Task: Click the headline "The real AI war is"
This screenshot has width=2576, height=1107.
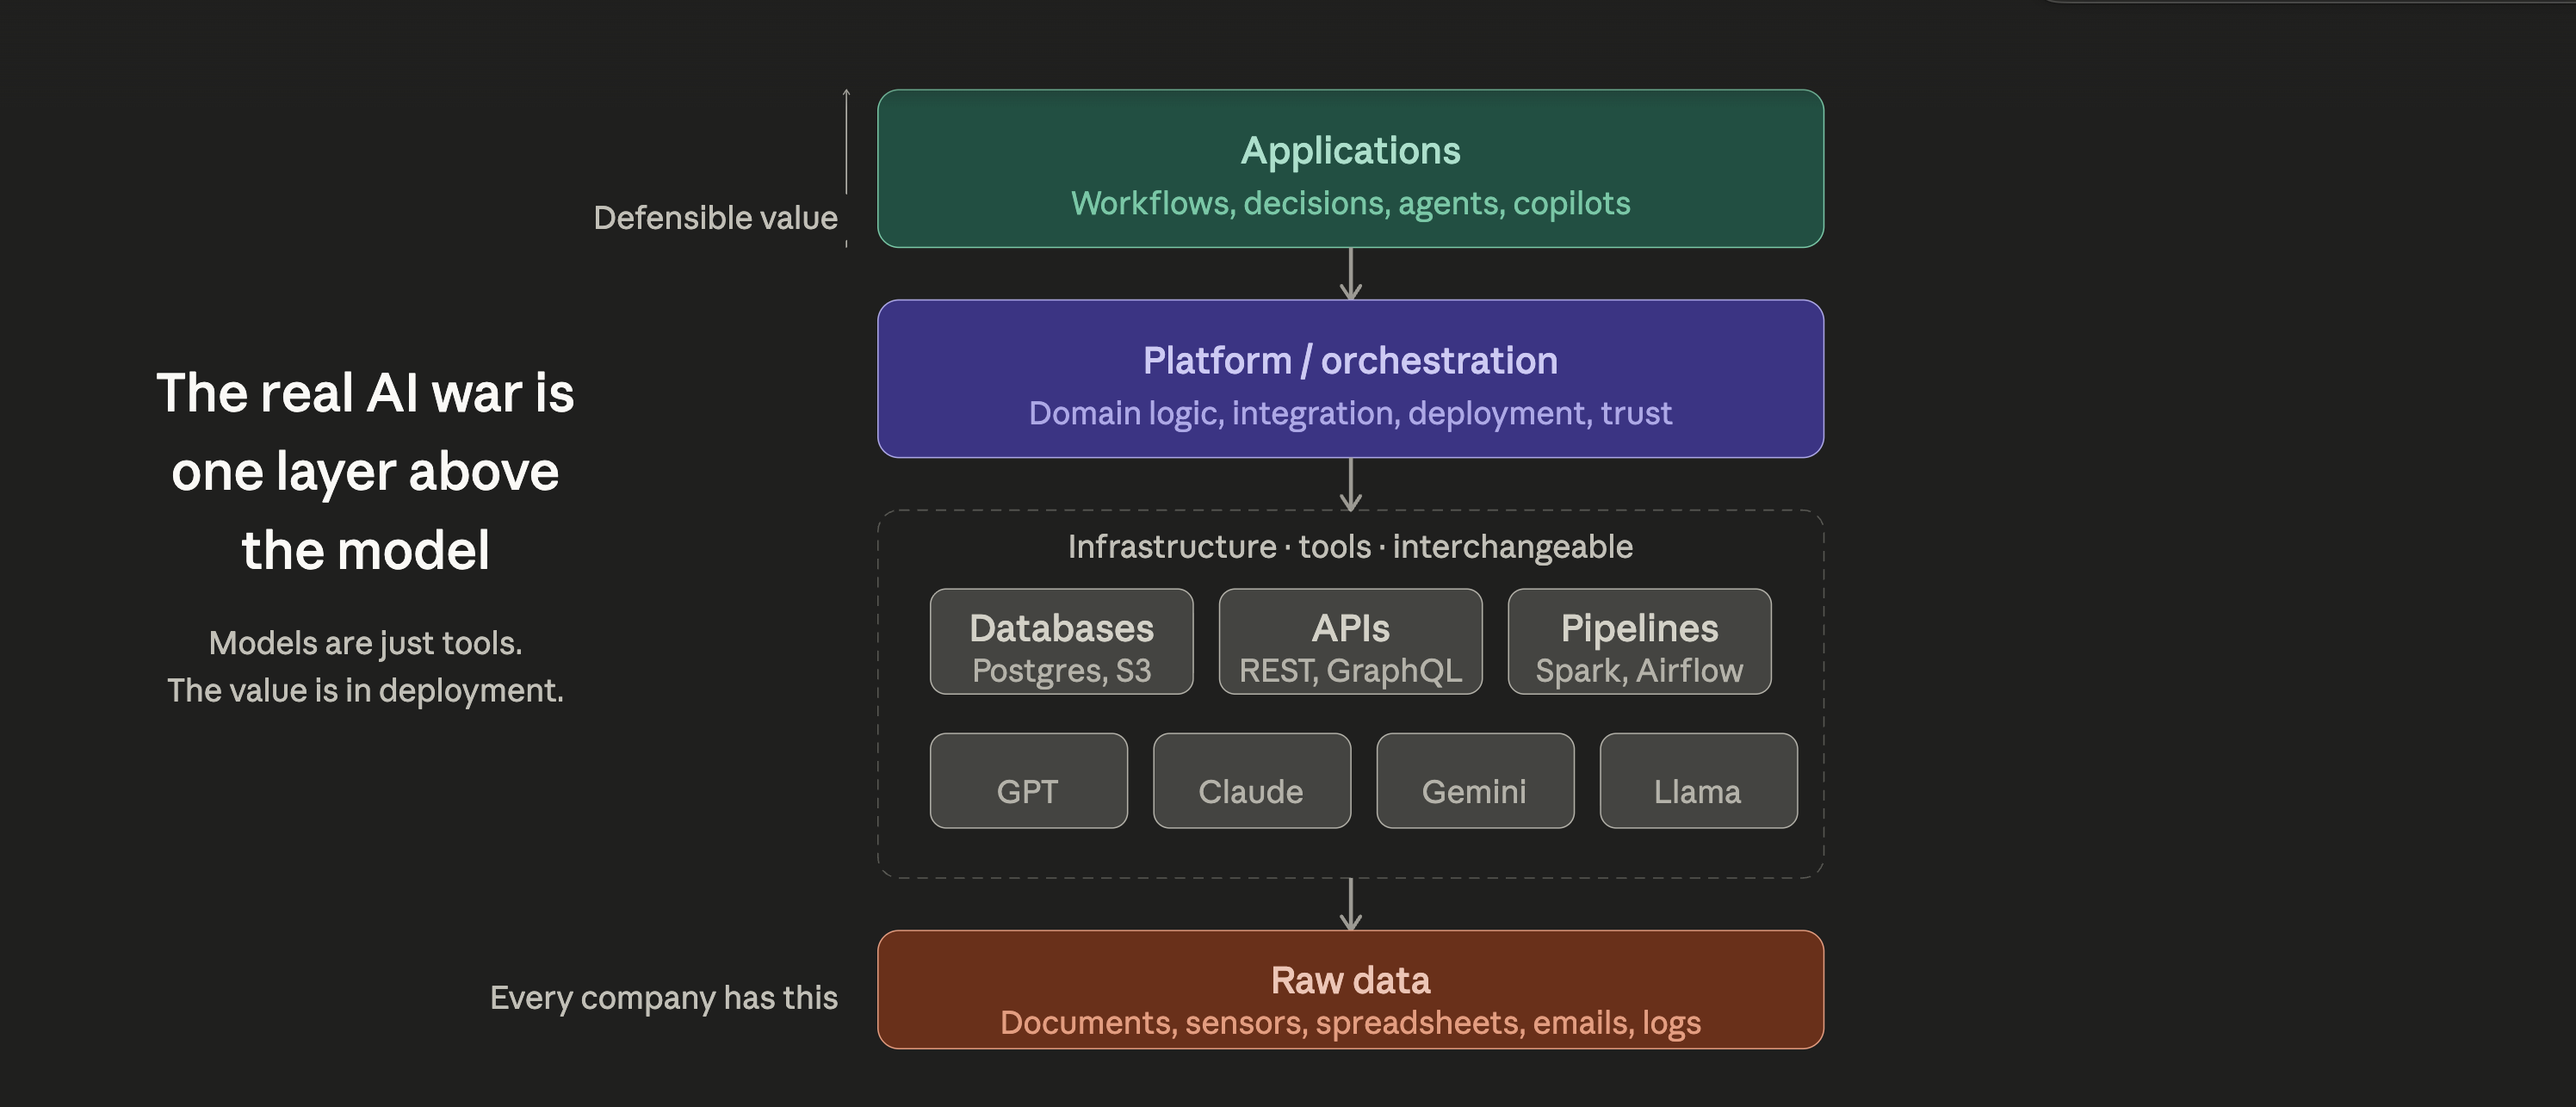Action: [x=365, y=393]
